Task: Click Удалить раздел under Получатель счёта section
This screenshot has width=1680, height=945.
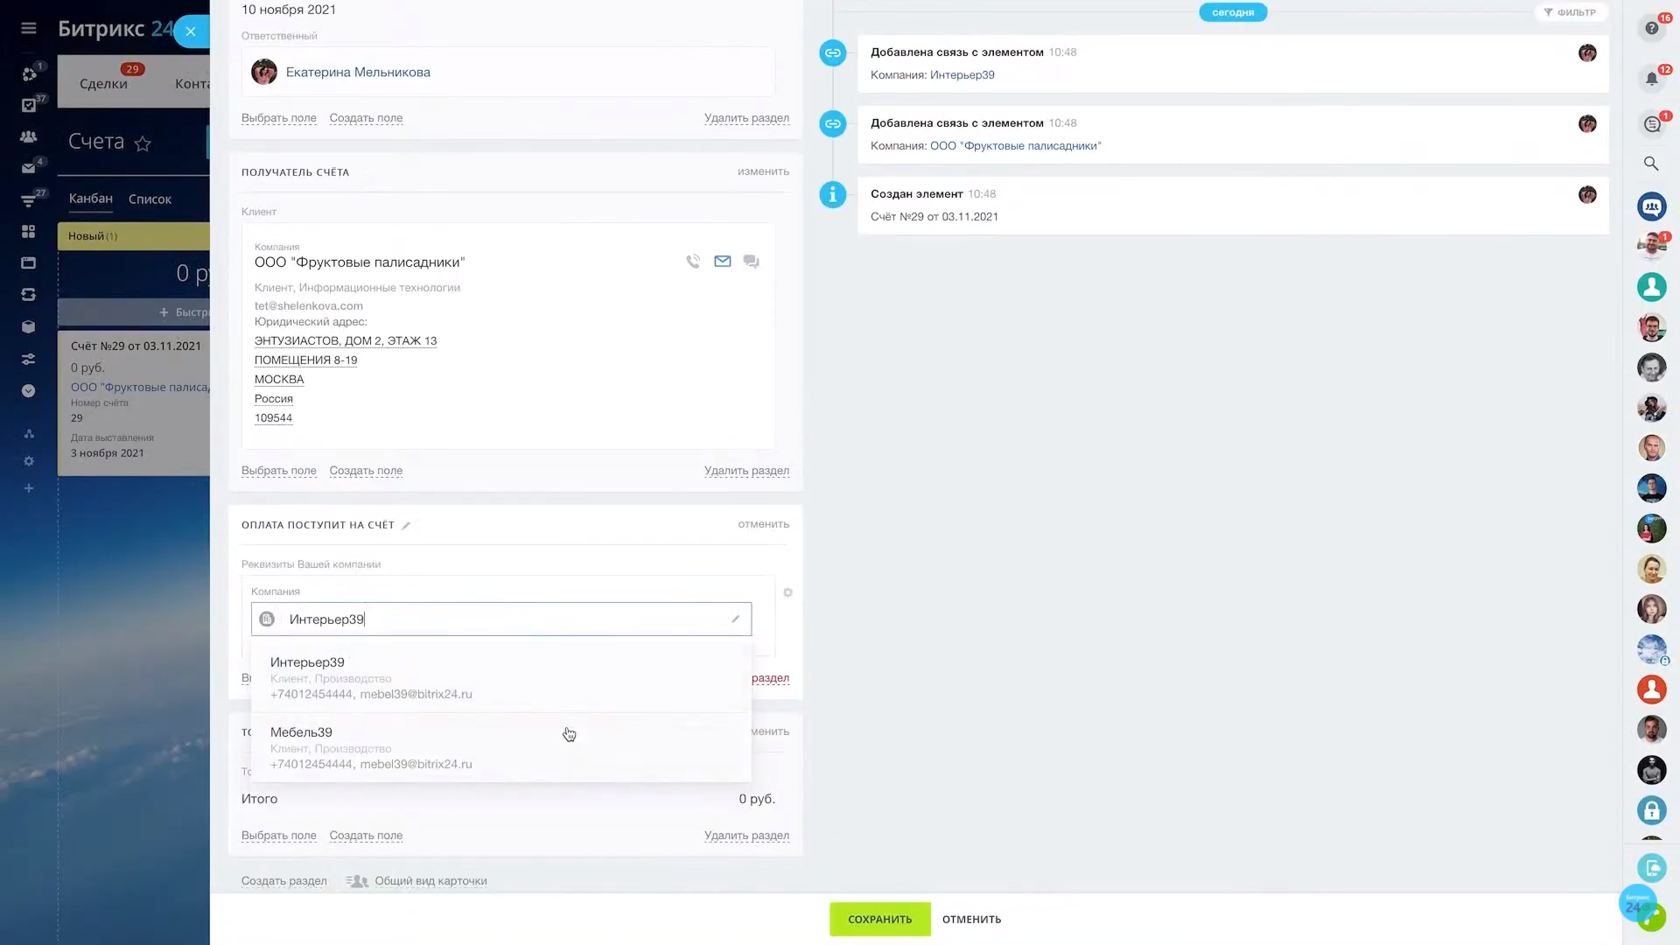Action: click(746, 471)
